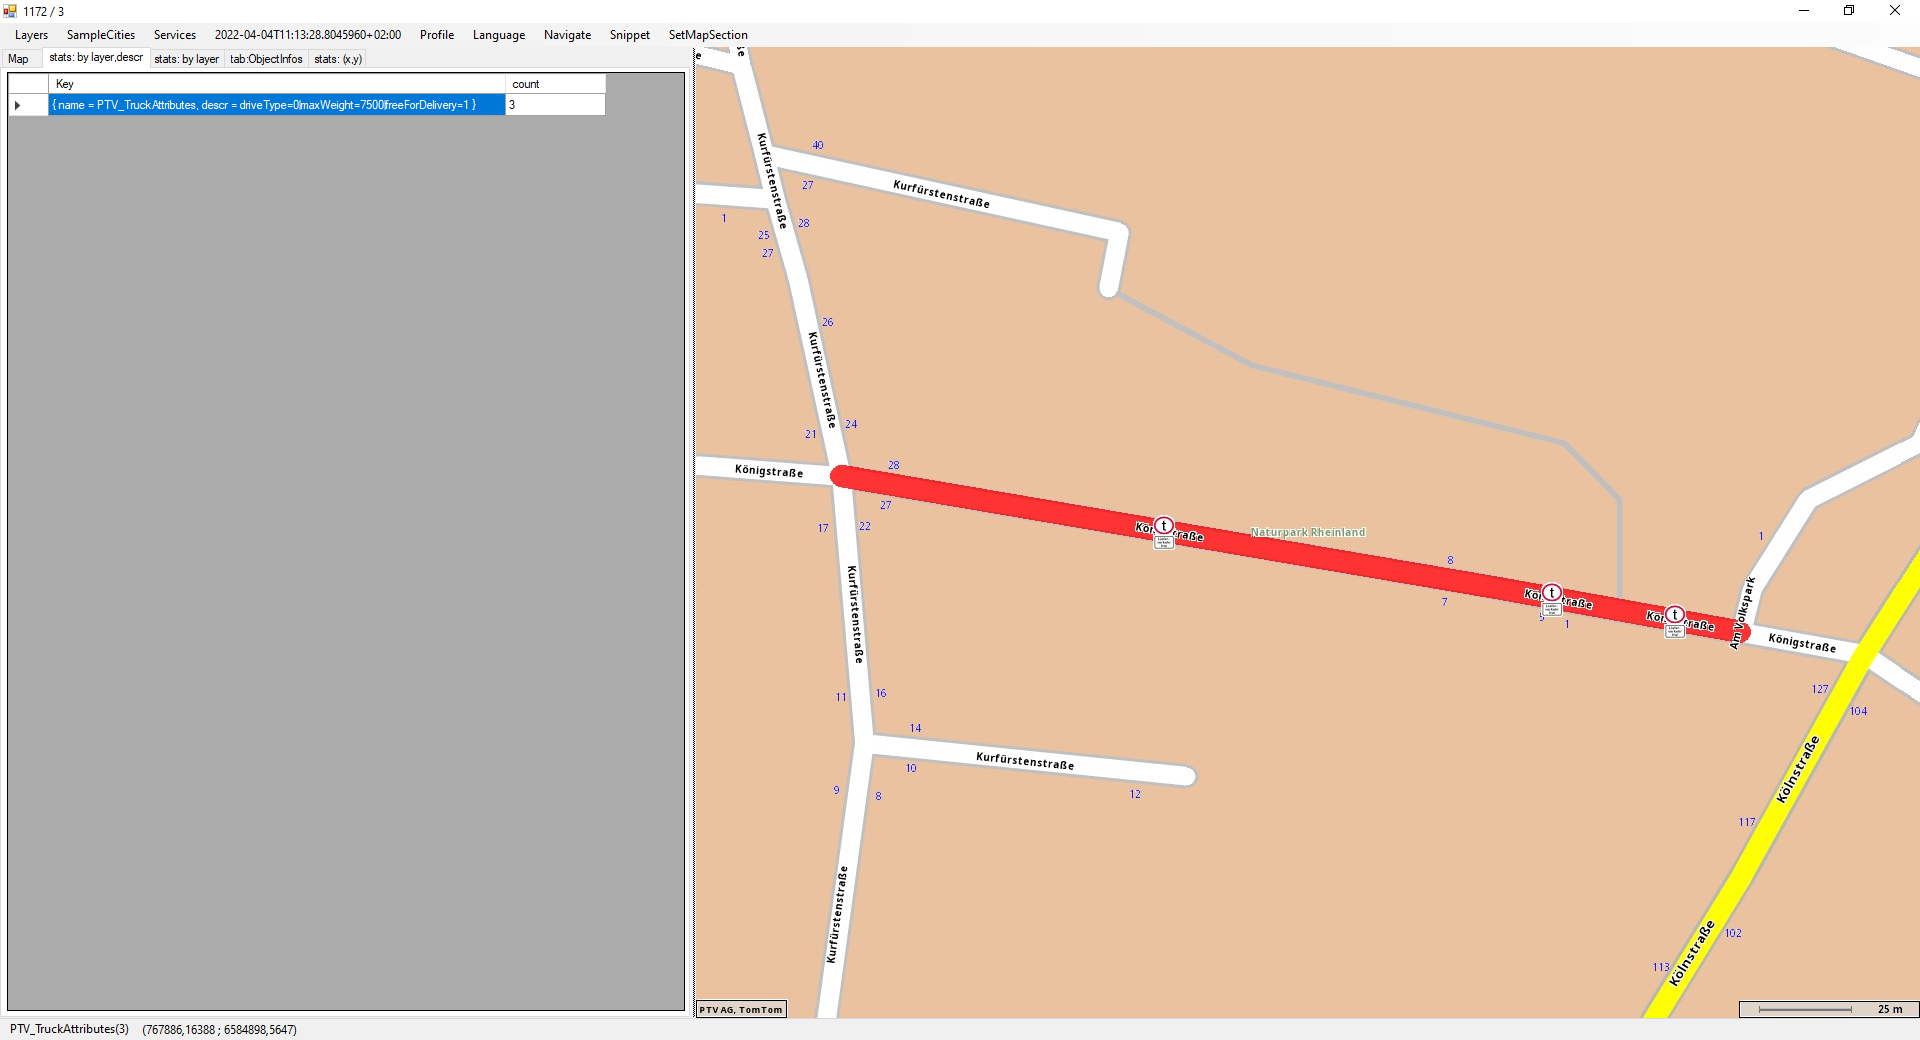Open the Services menu
The image size is (1920, 1040).
coord(175,35)
